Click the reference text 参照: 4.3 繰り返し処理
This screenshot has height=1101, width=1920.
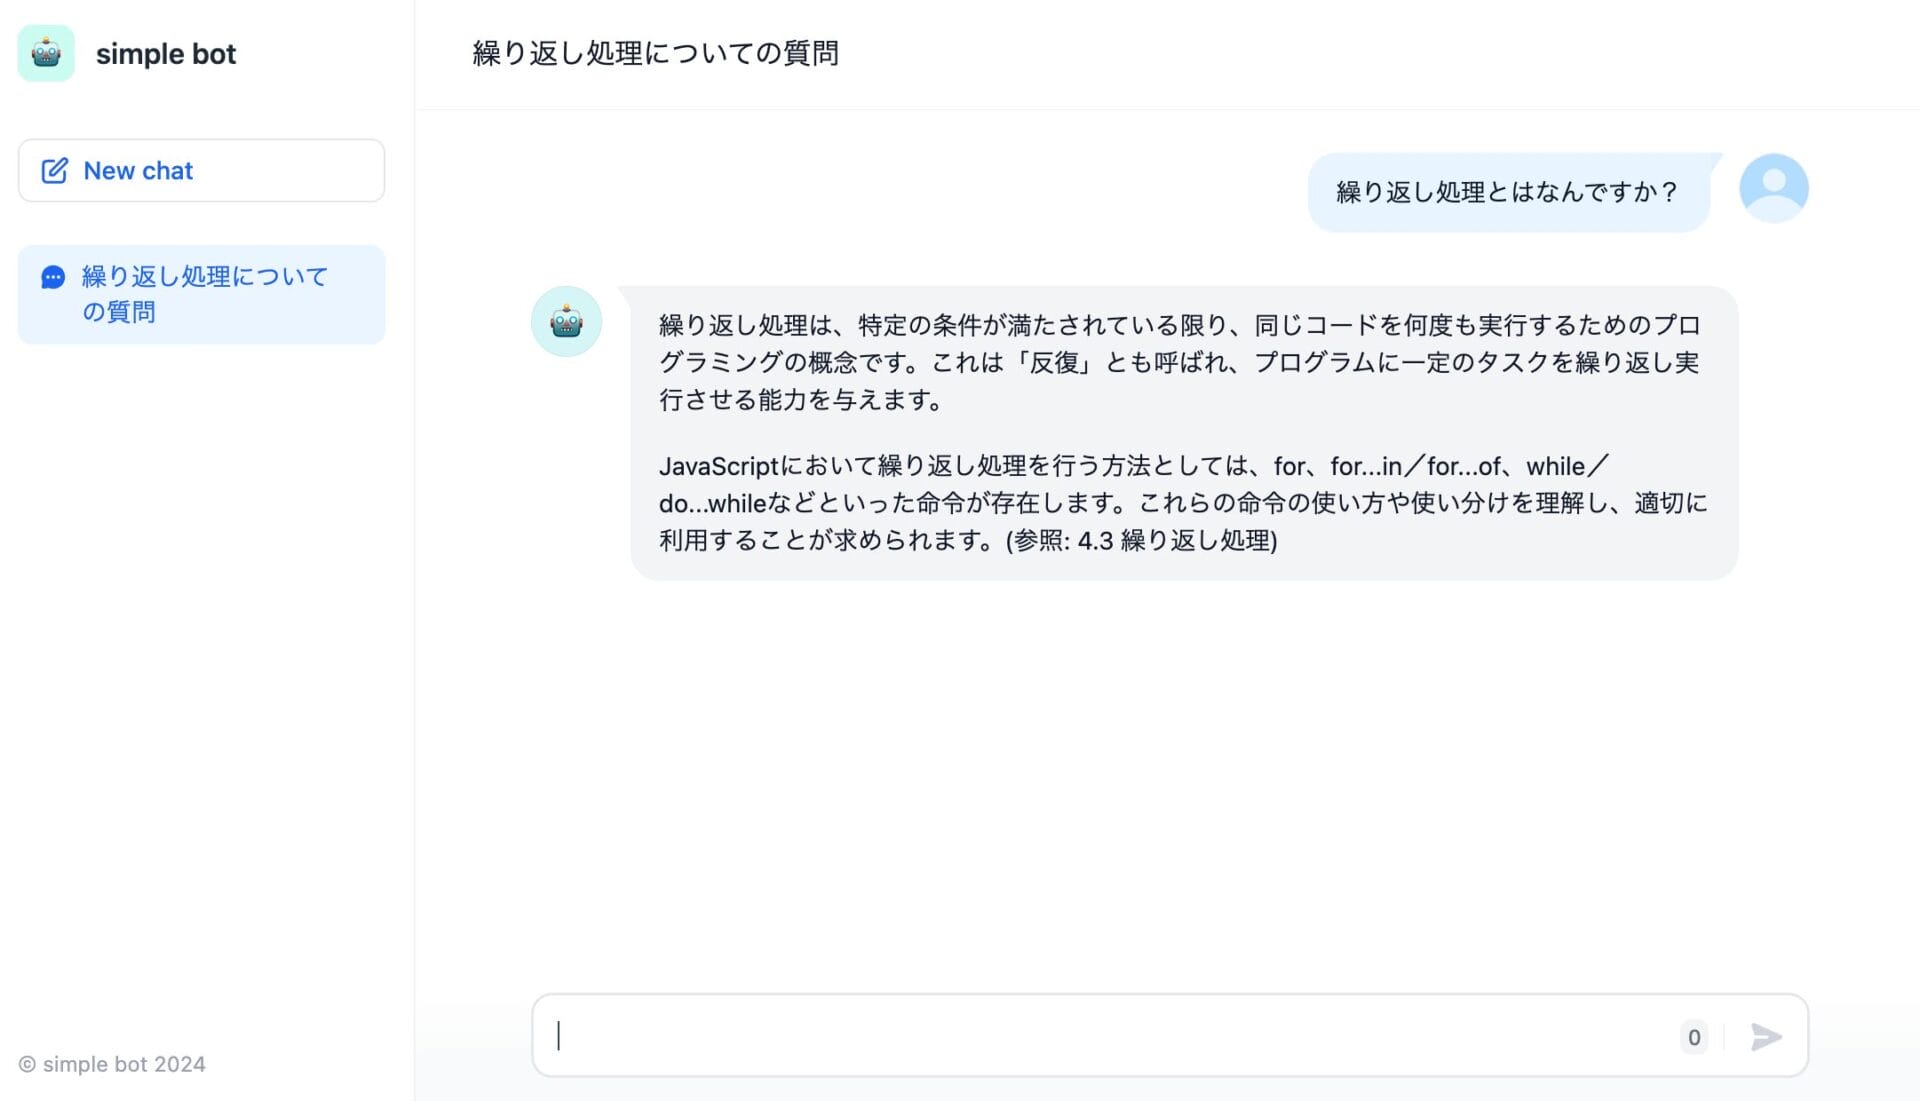point(1142,541)
